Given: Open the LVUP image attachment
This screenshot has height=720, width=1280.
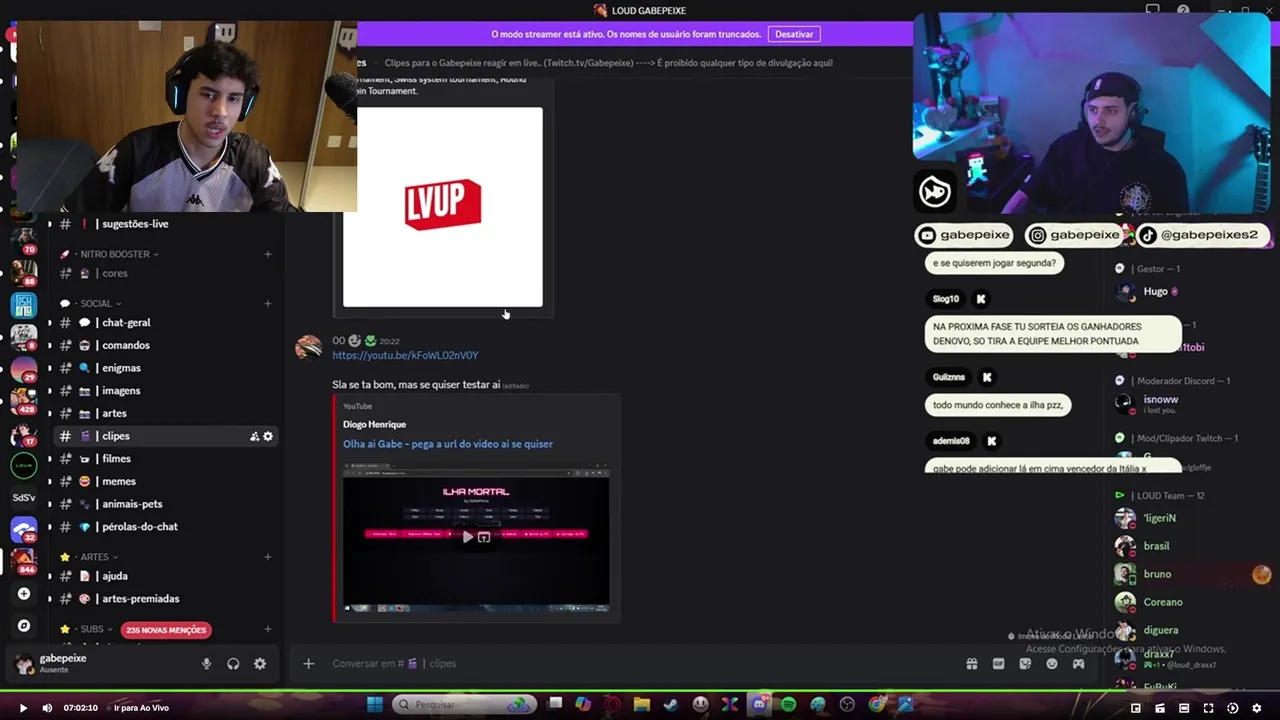Looking at the screenshot, I should 443,207.
